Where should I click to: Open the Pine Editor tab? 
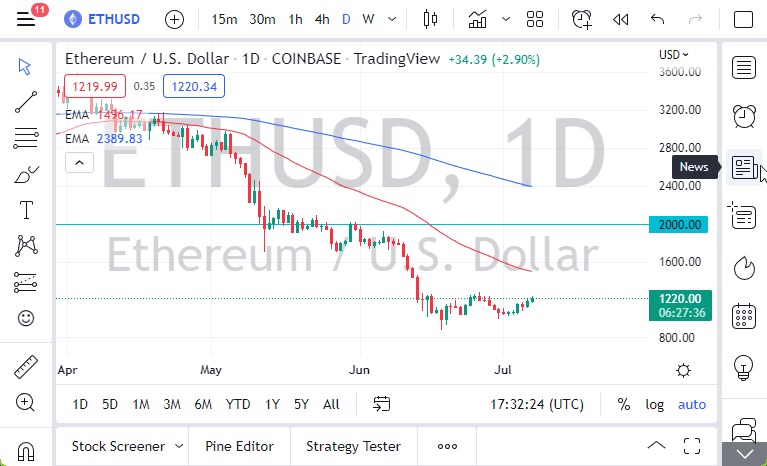240,446
